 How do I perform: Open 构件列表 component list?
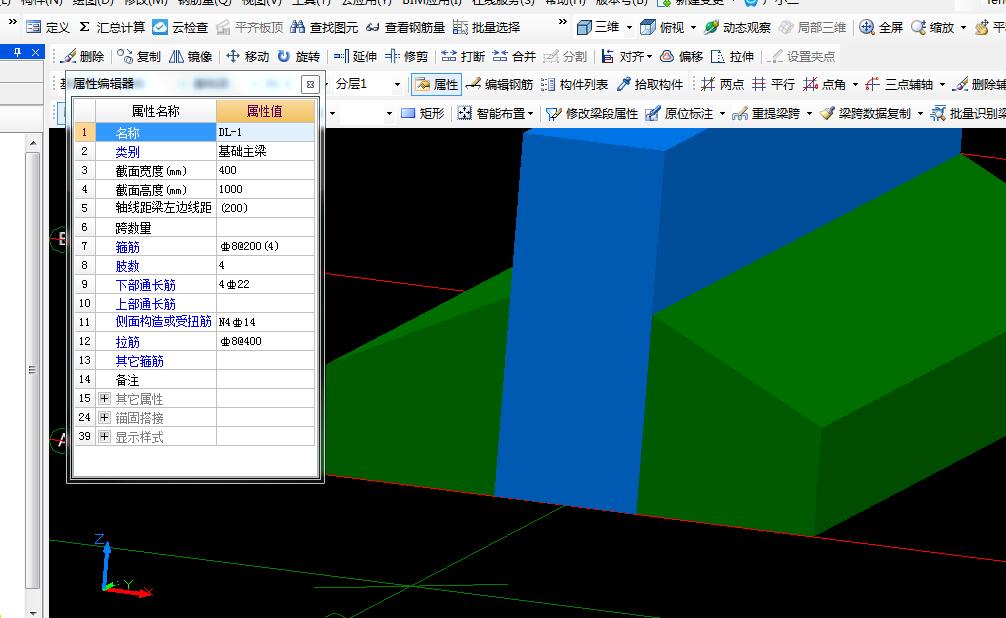click(x=574, y=84)
